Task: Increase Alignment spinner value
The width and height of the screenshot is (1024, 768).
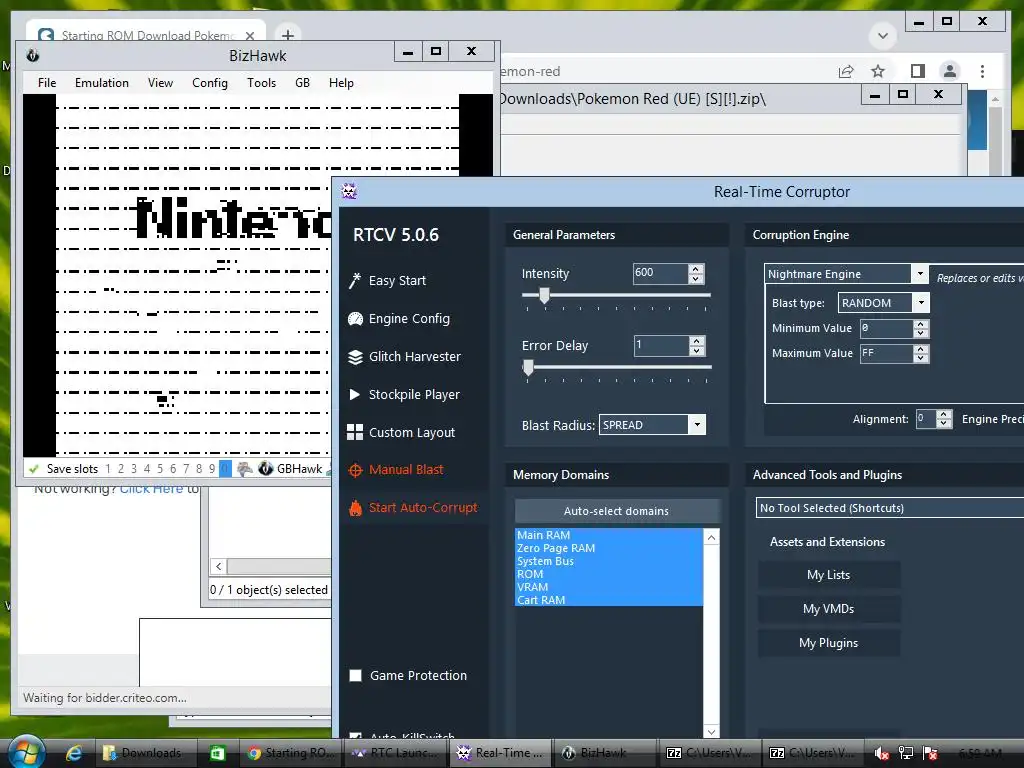Action: tap(944, 414)
